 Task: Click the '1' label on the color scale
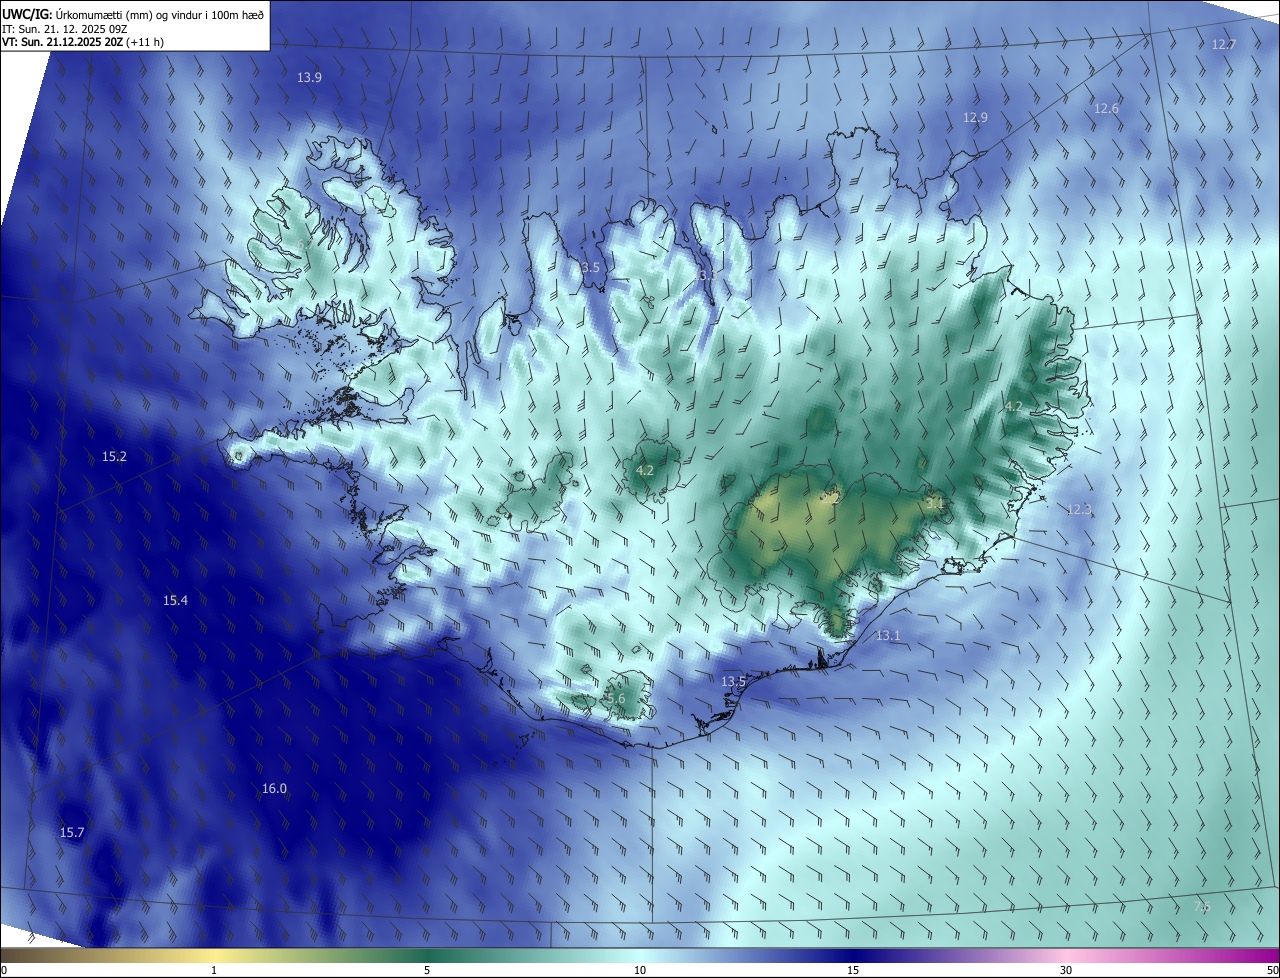(214, 970)
